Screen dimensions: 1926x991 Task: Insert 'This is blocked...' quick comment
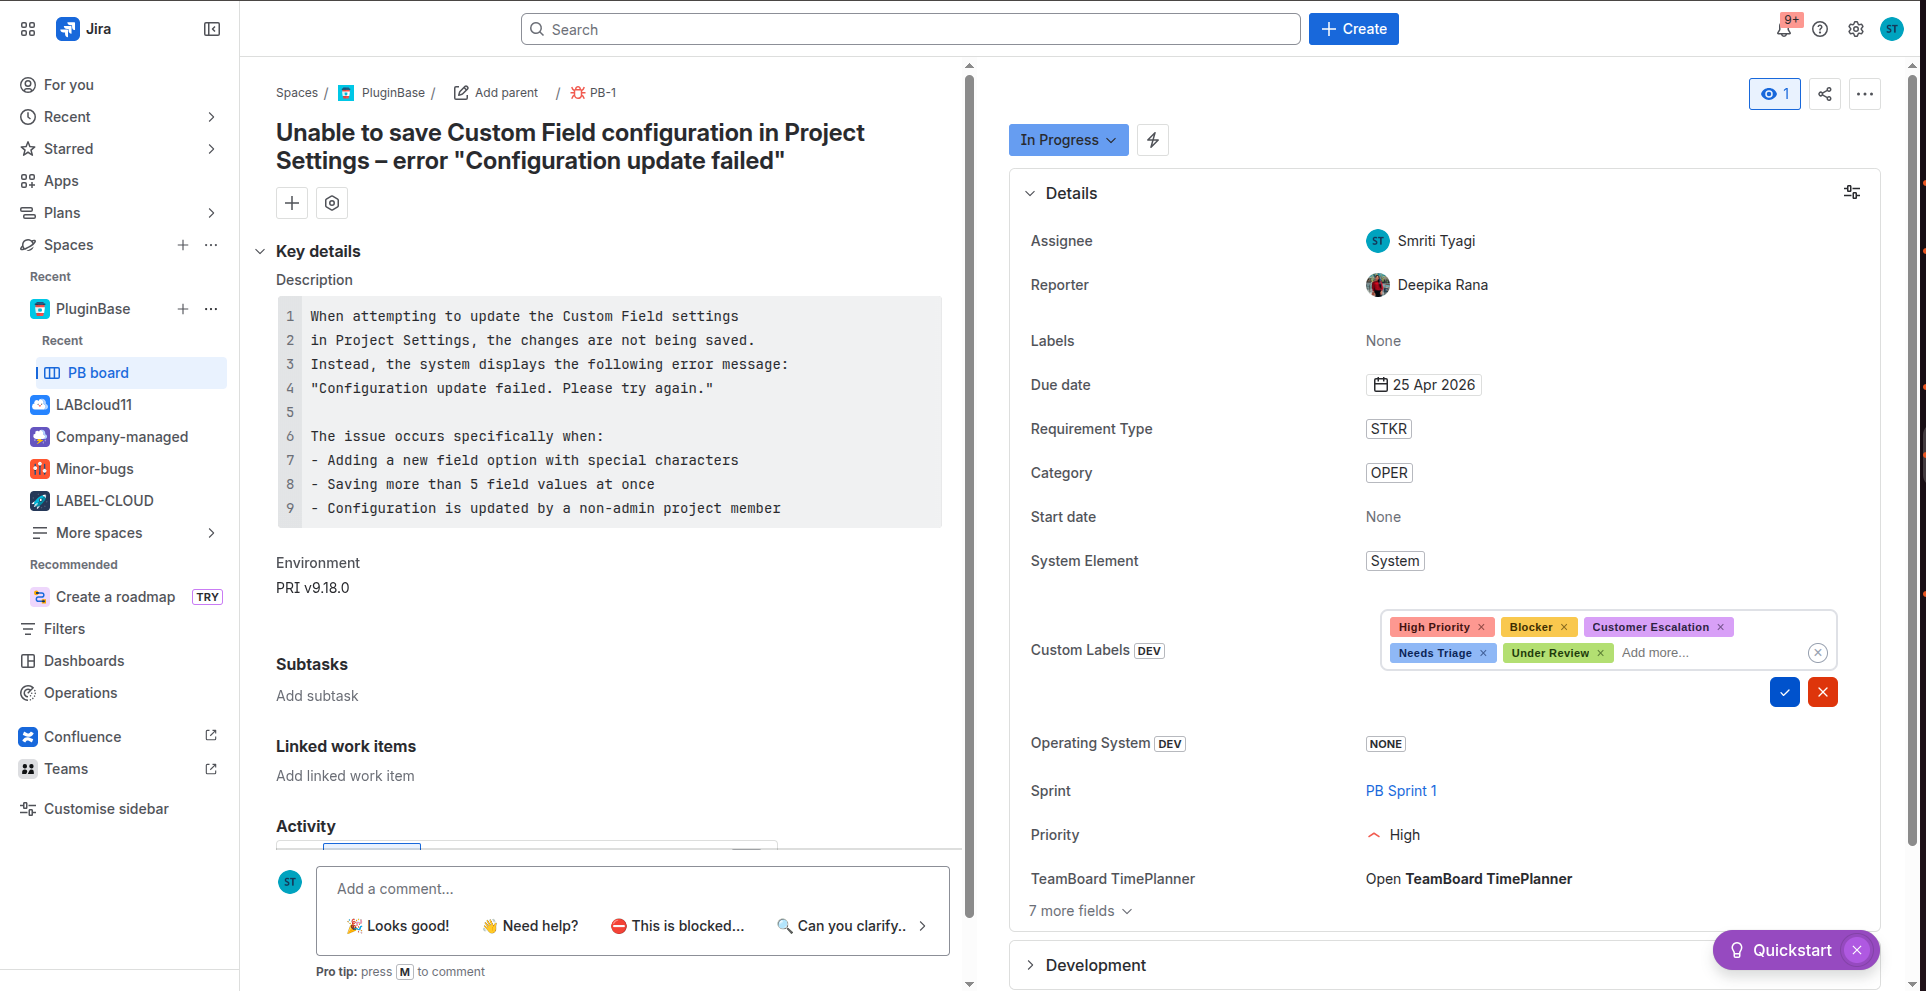click(x=677, y=926)
